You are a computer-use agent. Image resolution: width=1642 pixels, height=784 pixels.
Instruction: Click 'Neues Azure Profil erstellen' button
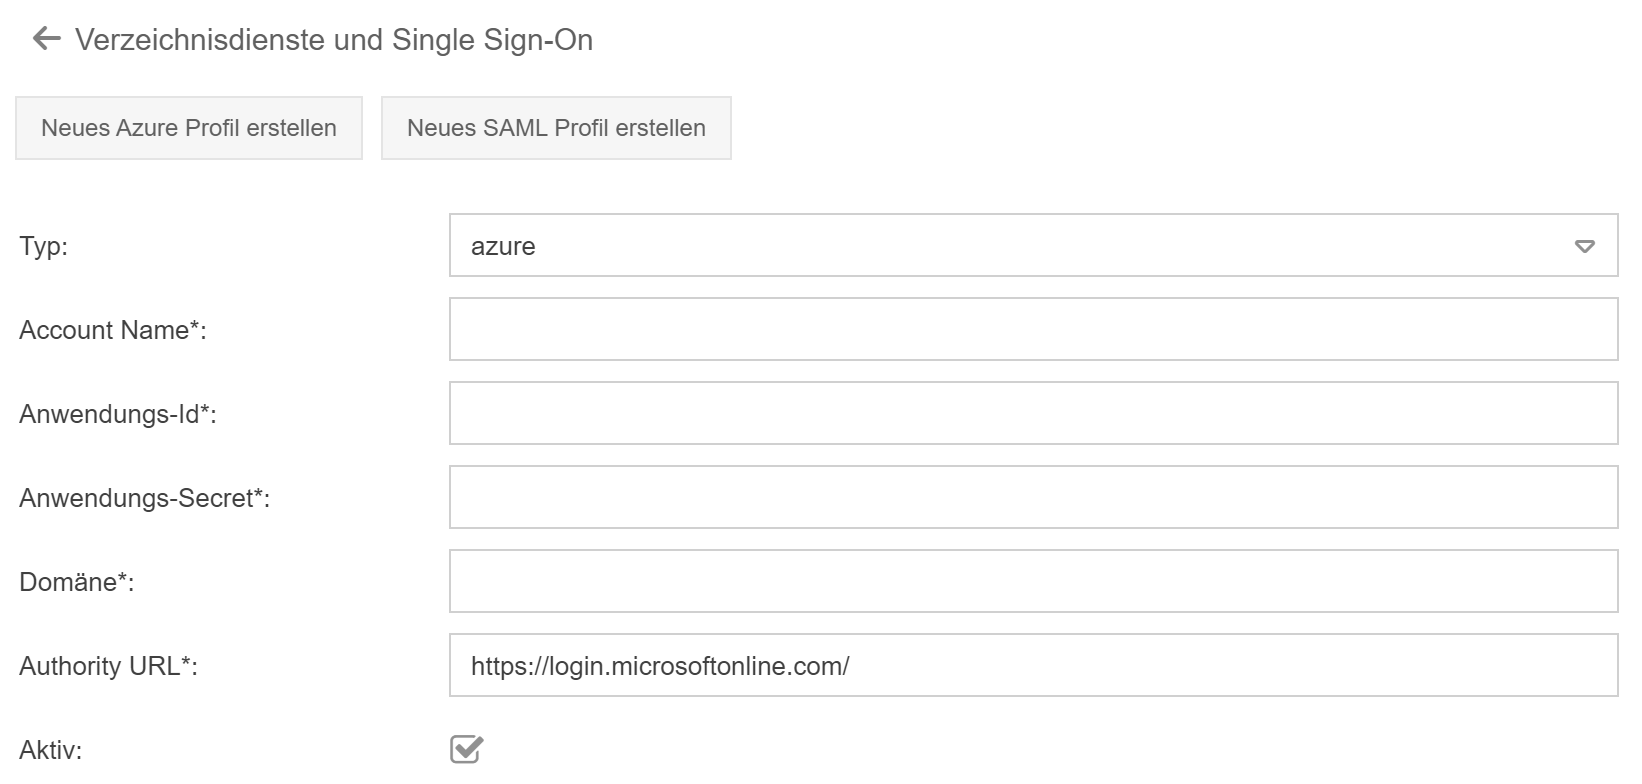point(189,128)
